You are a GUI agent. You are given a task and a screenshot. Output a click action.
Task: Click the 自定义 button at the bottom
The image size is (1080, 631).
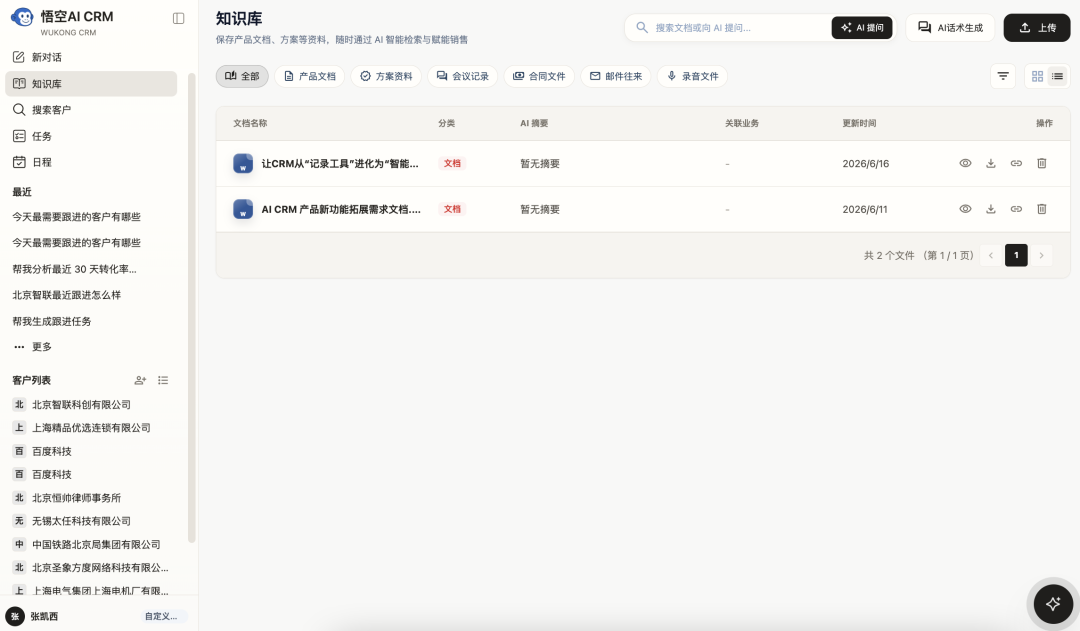click(163, 617)
